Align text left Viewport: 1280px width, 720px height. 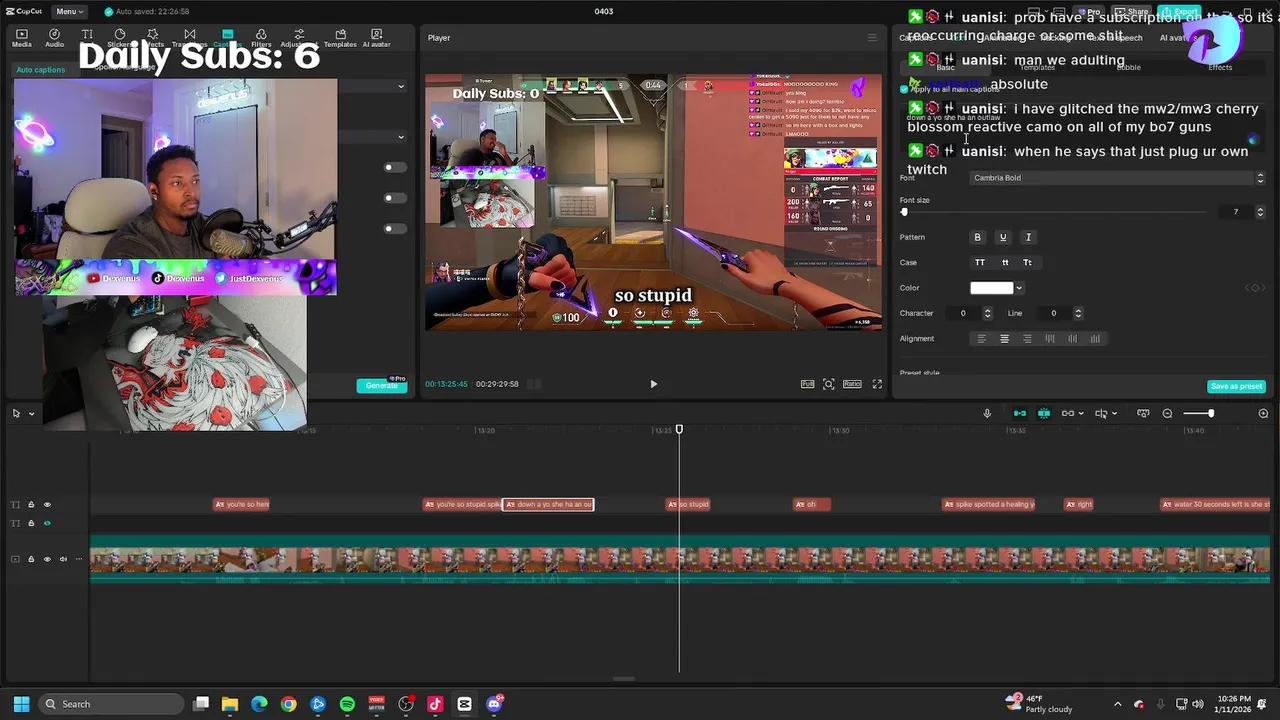981,339
